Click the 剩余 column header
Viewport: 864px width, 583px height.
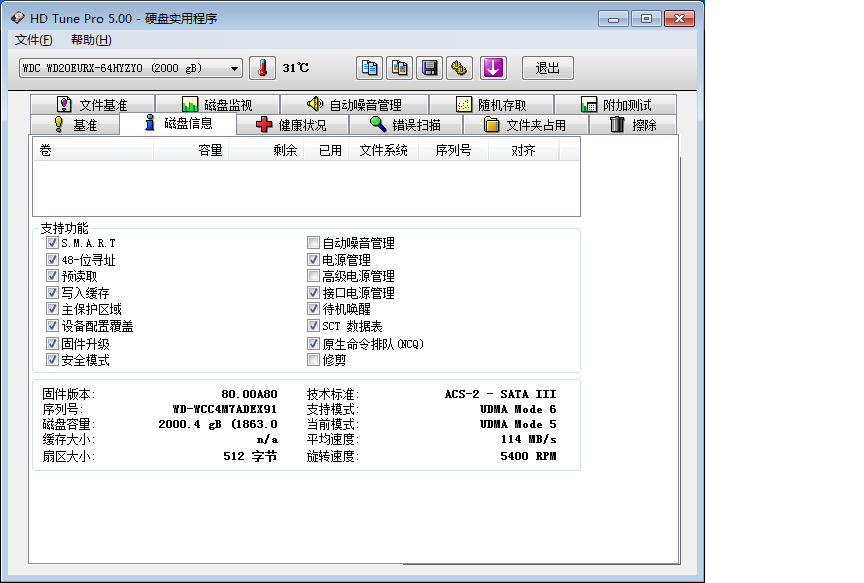tap(266, 150)
